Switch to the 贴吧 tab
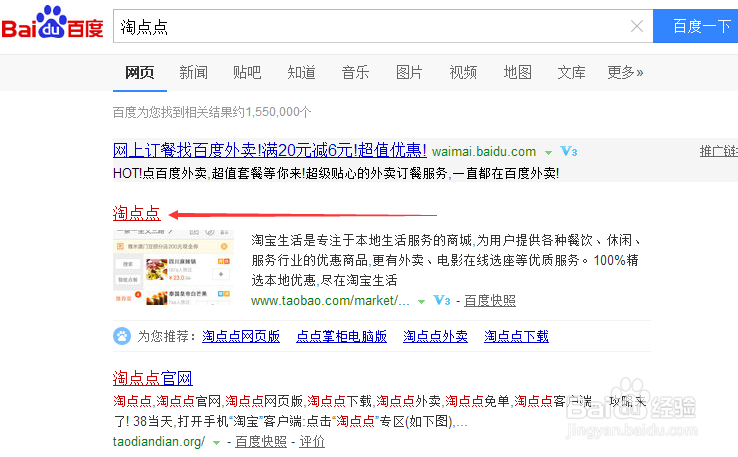Image resolution: width=738 pixels, height=457 pixels. [x=247, y=72]
